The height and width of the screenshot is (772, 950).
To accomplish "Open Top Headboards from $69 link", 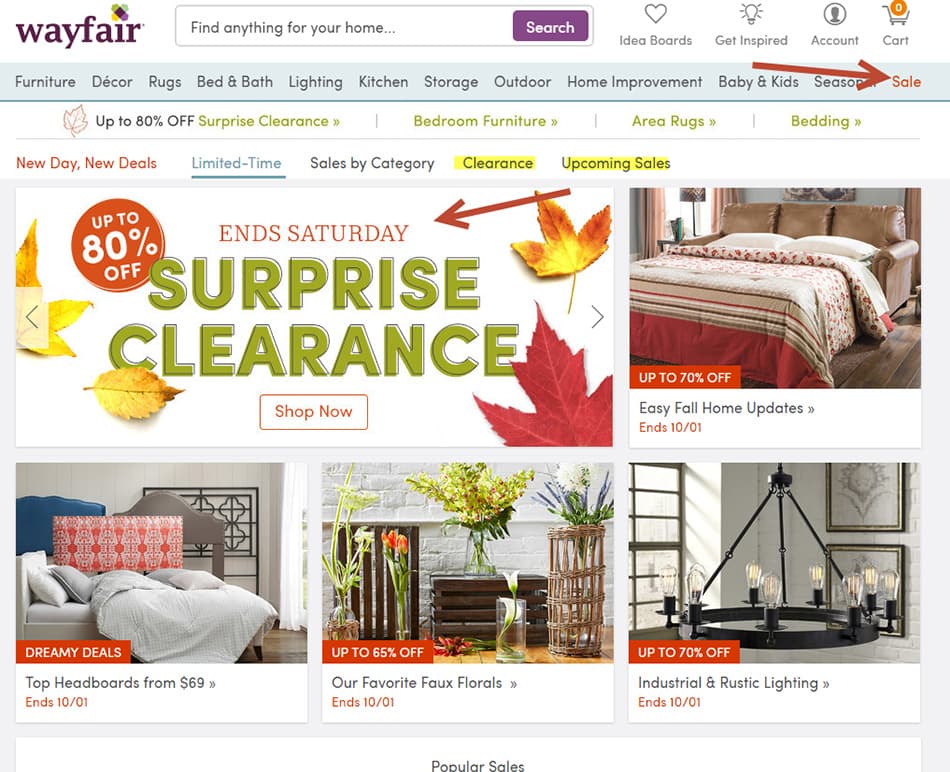I will click(x=121, y=683).
